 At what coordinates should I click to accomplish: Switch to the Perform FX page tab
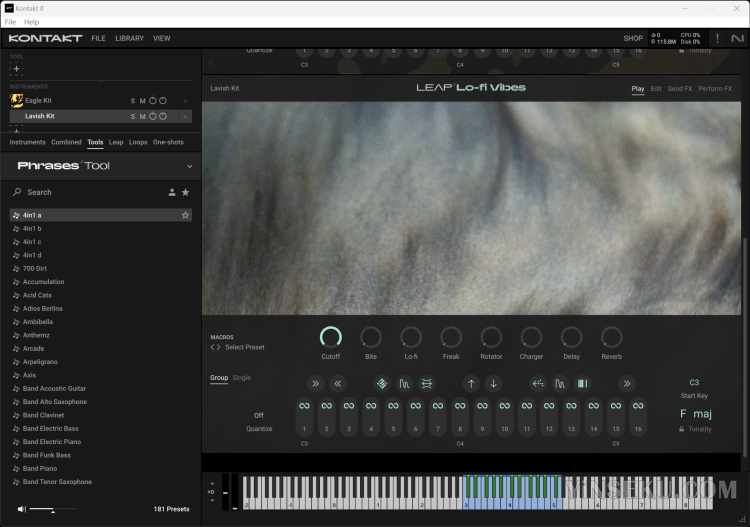click(x=715, y=89)
